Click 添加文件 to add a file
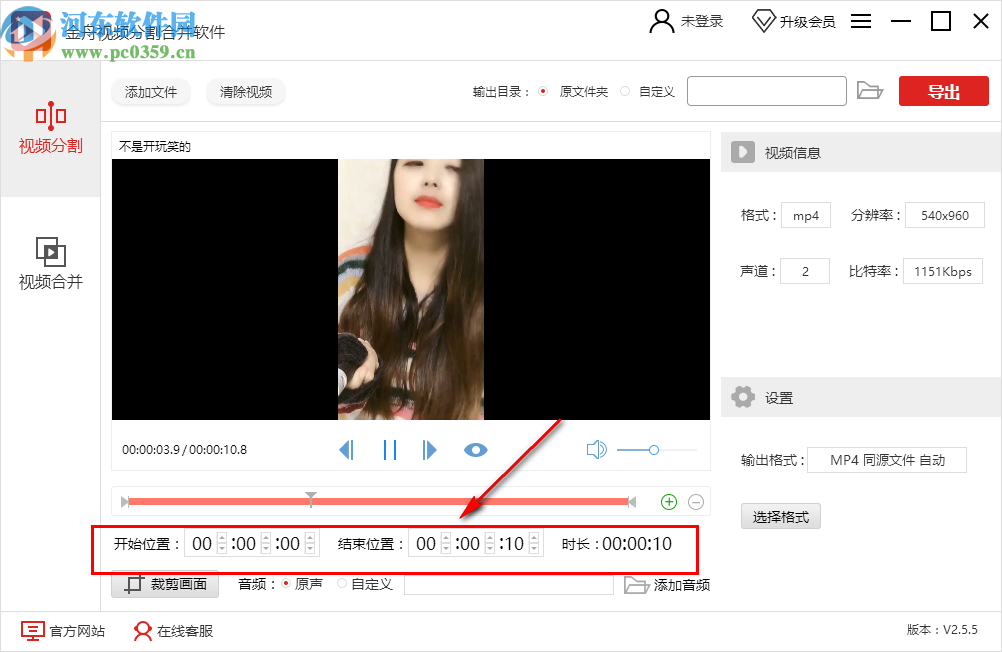The width and height of the screenshot is (1002, 652). 150,91
